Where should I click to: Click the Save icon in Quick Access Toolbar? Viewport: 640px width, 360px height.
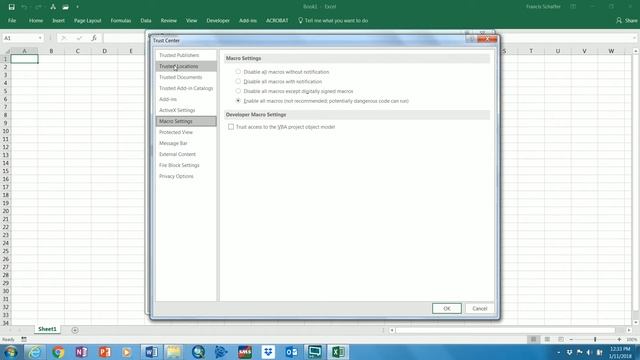click(x=11, y=7)
